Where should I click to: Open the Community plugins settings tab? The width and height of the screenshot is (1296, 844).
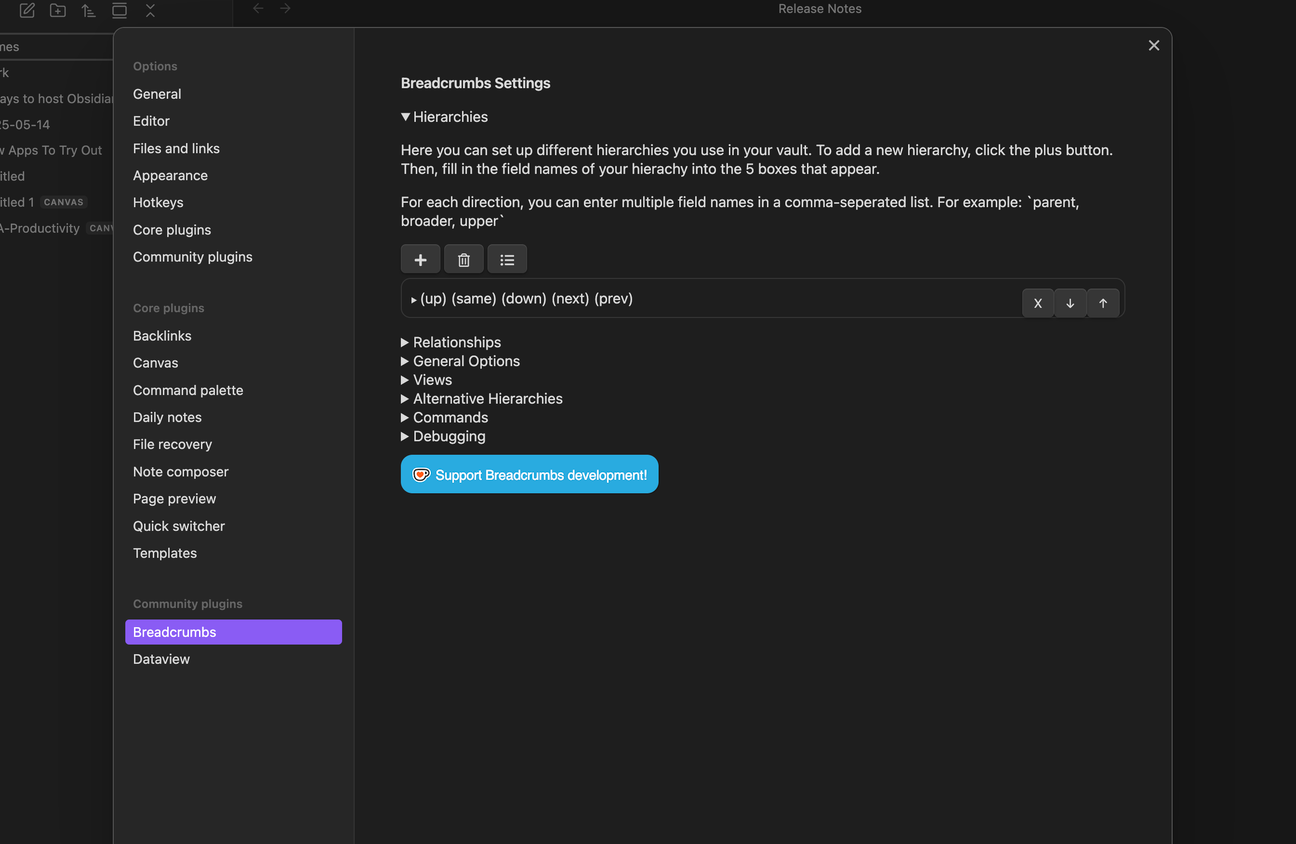[x=192, y=257]
